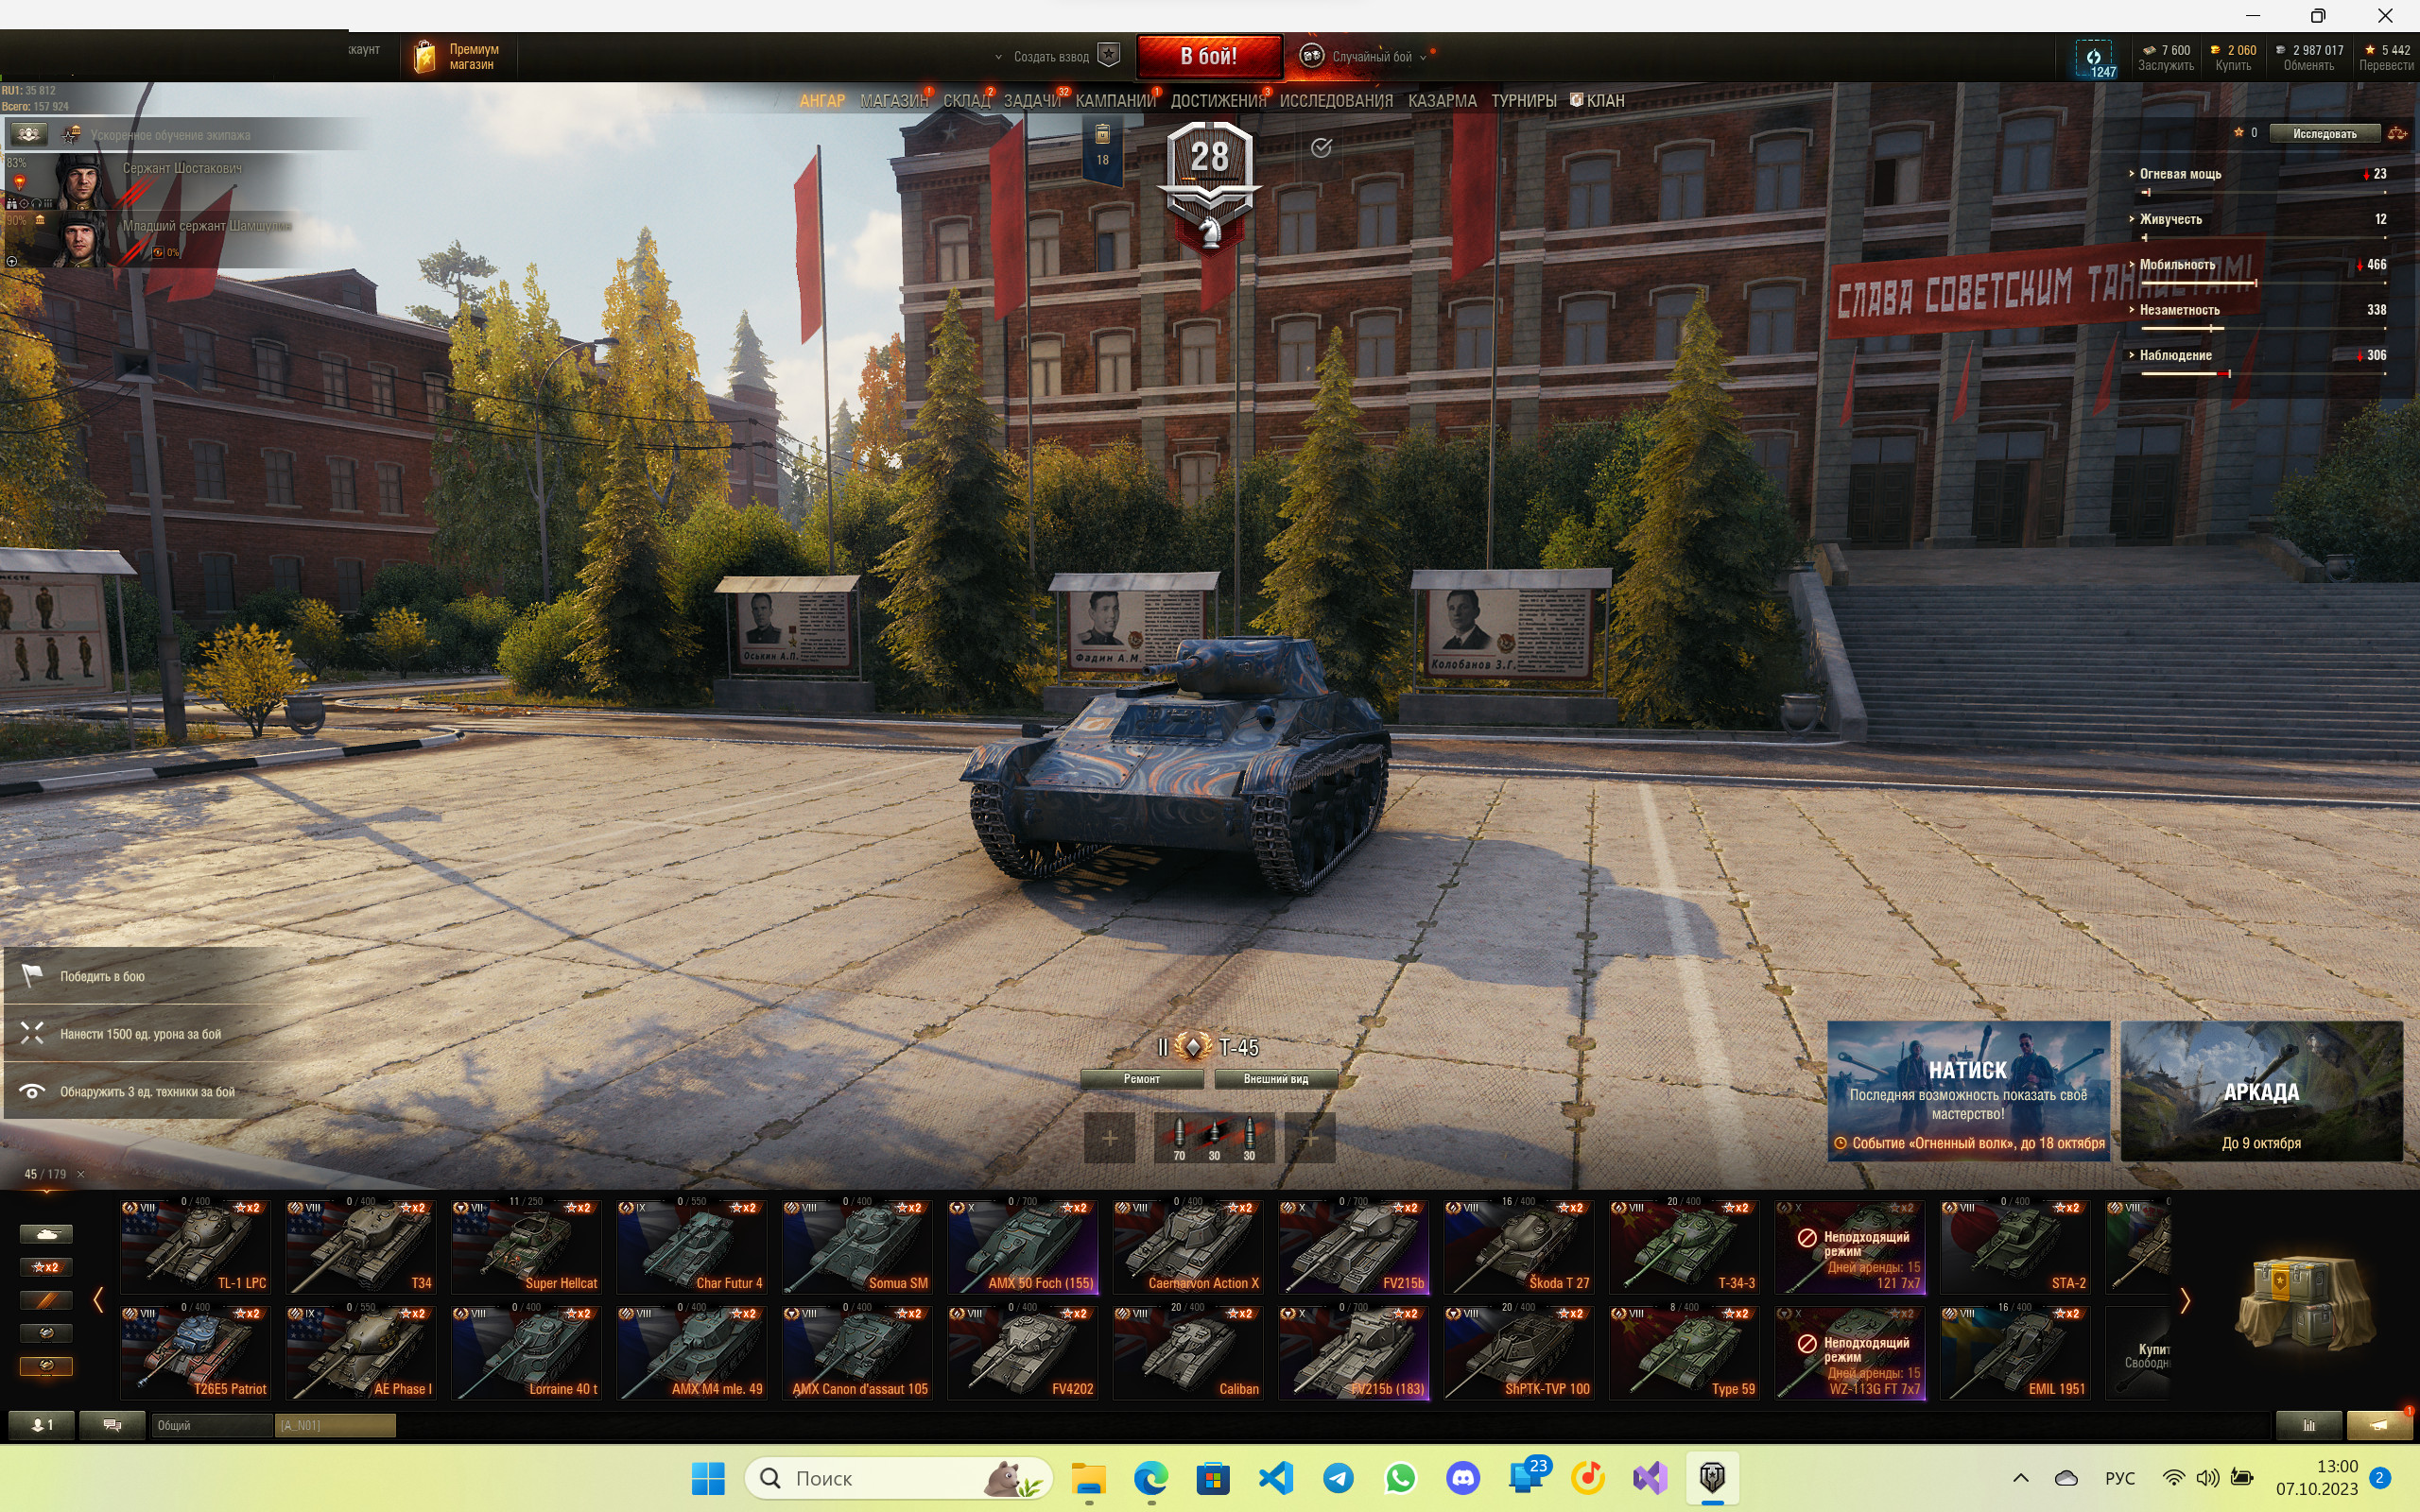This screenshot has height=1512, width=2420.
Task: Expand the Огневая мощь parameter group
Action: click(x=2132, y=173)
